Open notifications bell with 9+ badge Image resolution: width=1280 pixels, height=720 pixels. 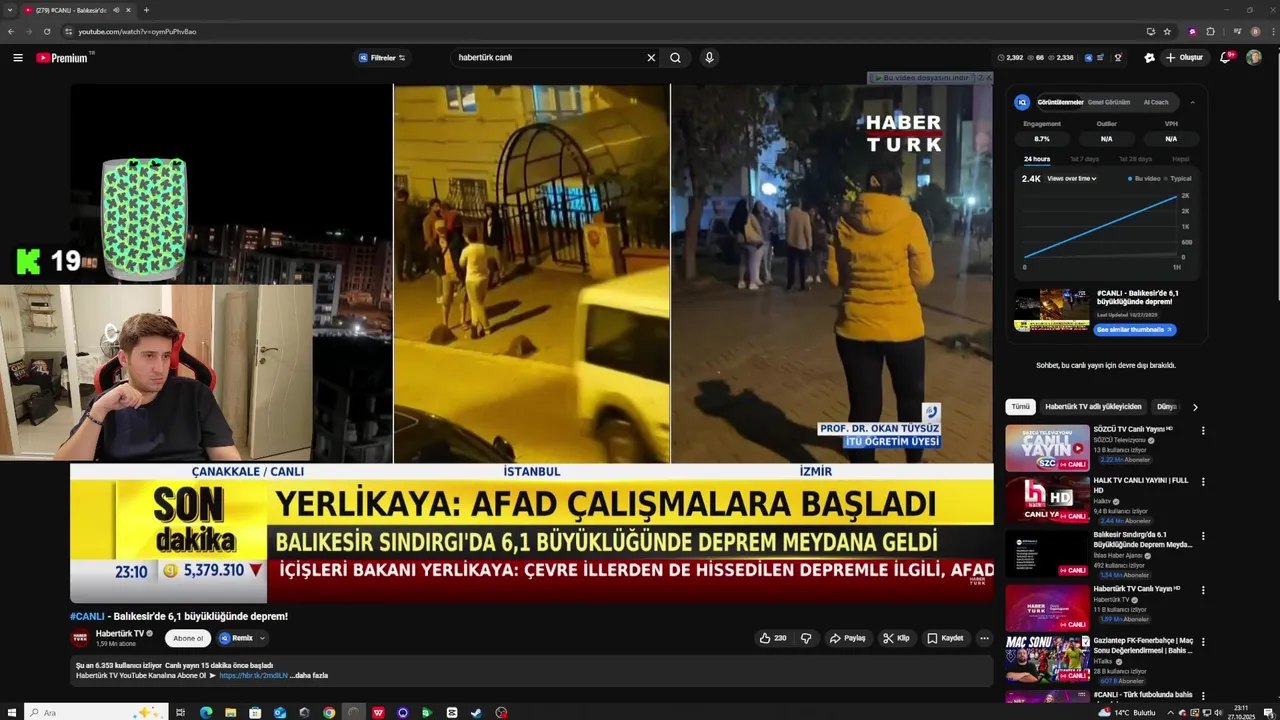tap(1226, 58)
